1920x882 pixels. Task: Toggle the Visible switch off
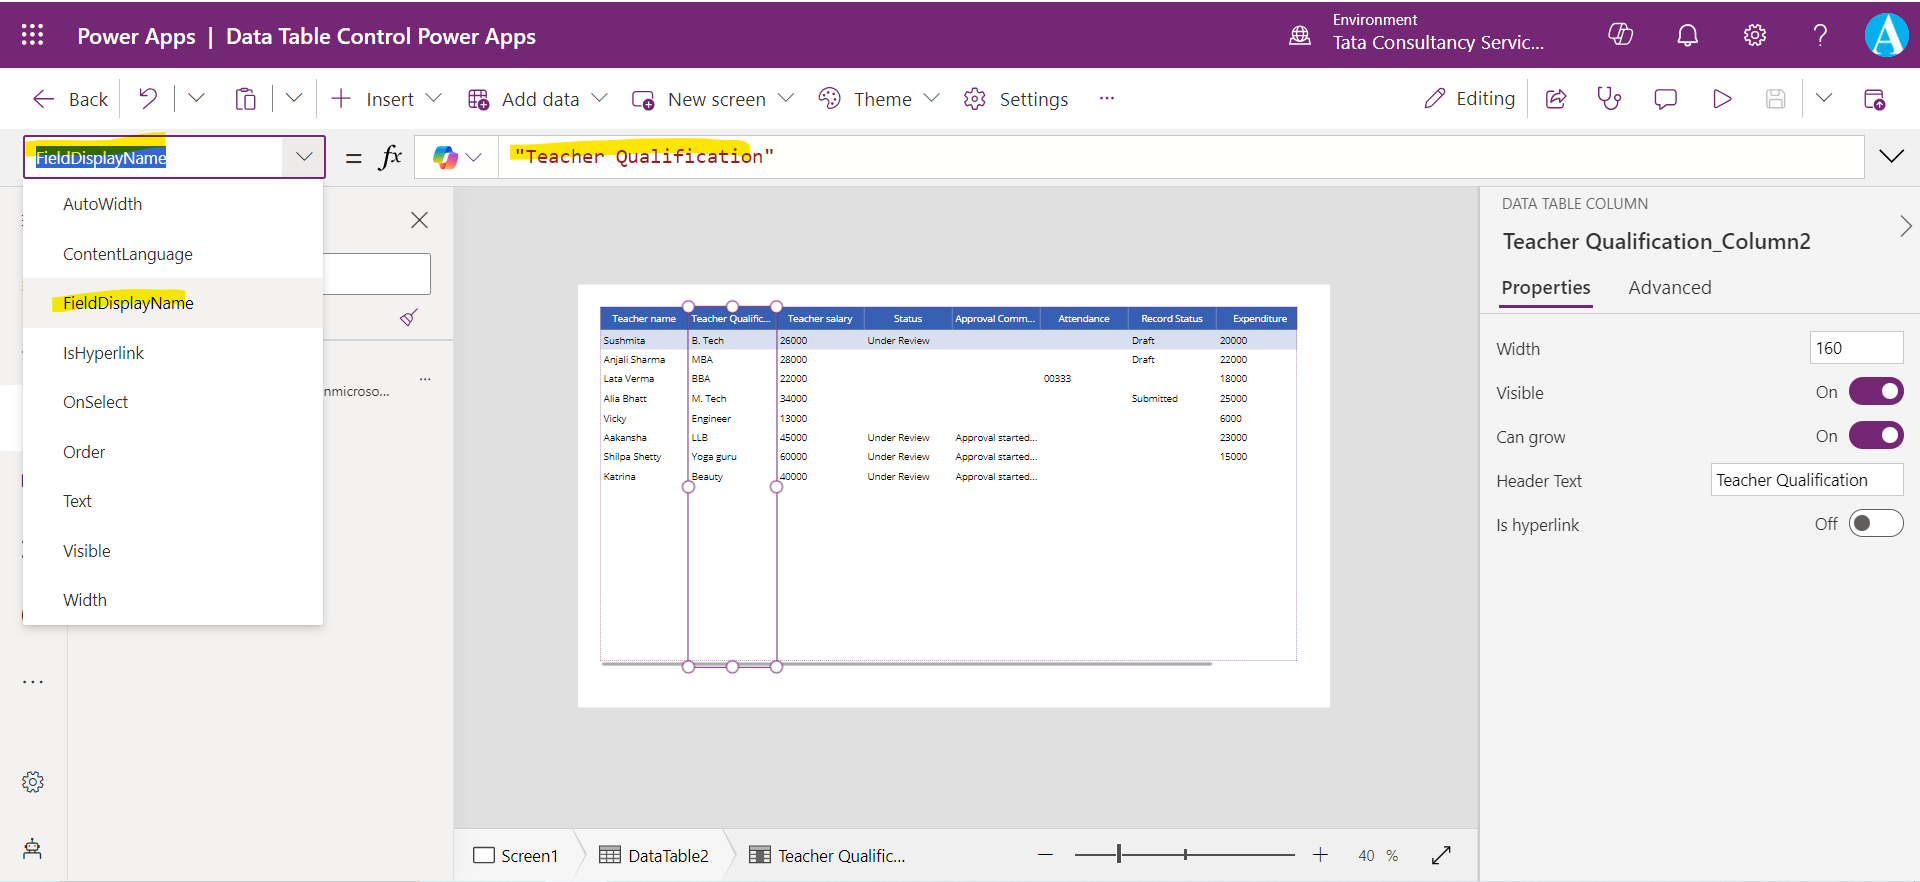1875,392
